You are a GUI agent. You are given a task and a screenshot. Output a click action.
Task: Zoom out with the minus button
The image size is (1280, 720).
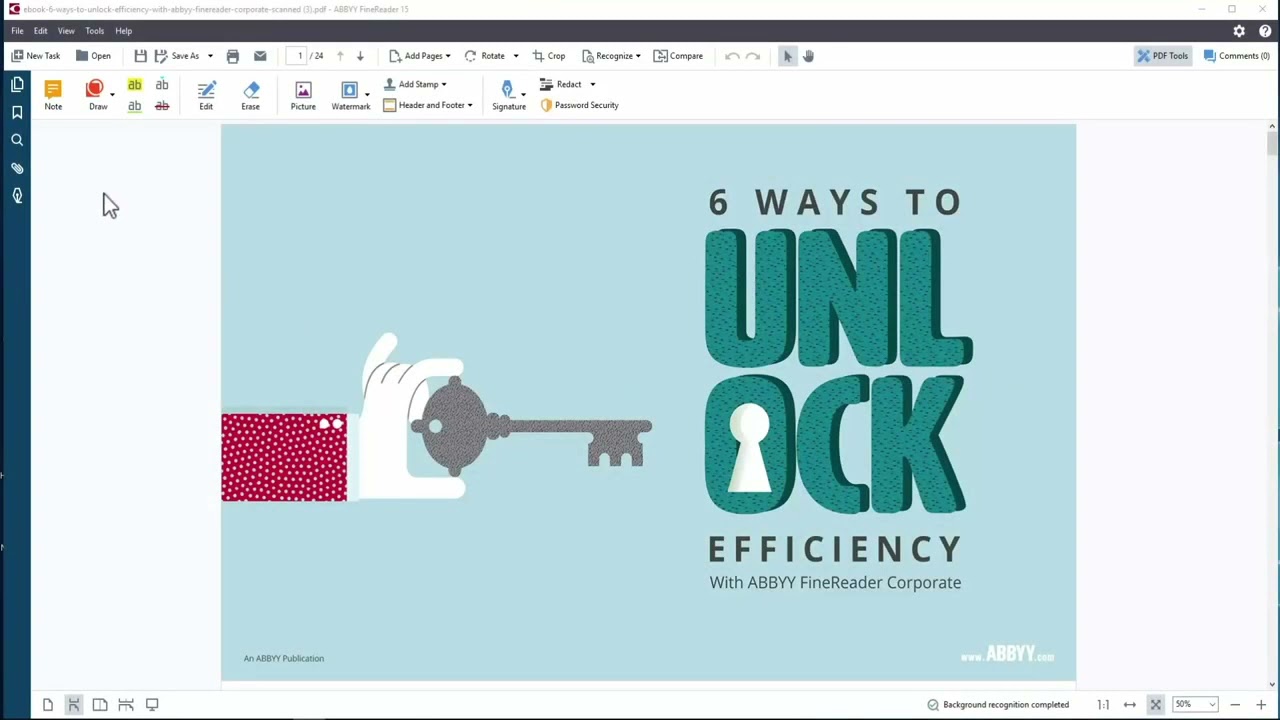[1235, 705]
